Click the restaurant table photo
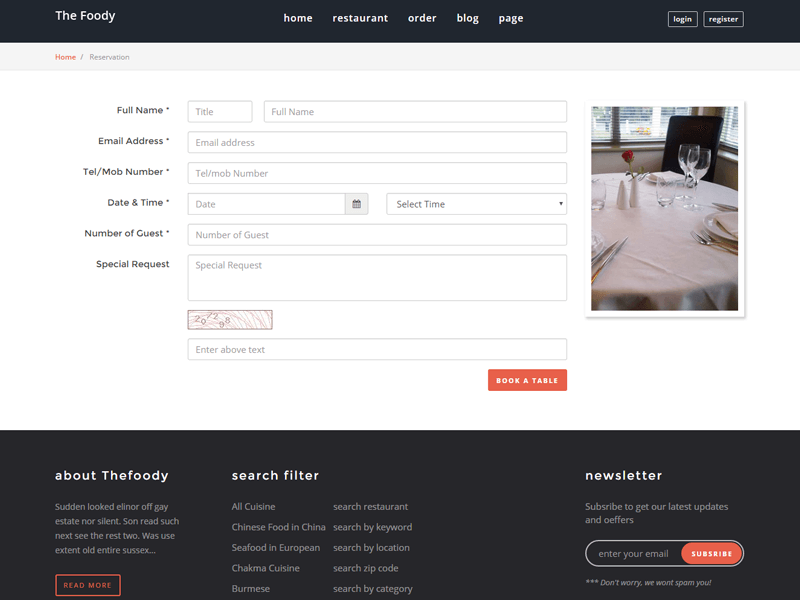Image resolution: width=800 pixels, height=600 pixels. 664,208
